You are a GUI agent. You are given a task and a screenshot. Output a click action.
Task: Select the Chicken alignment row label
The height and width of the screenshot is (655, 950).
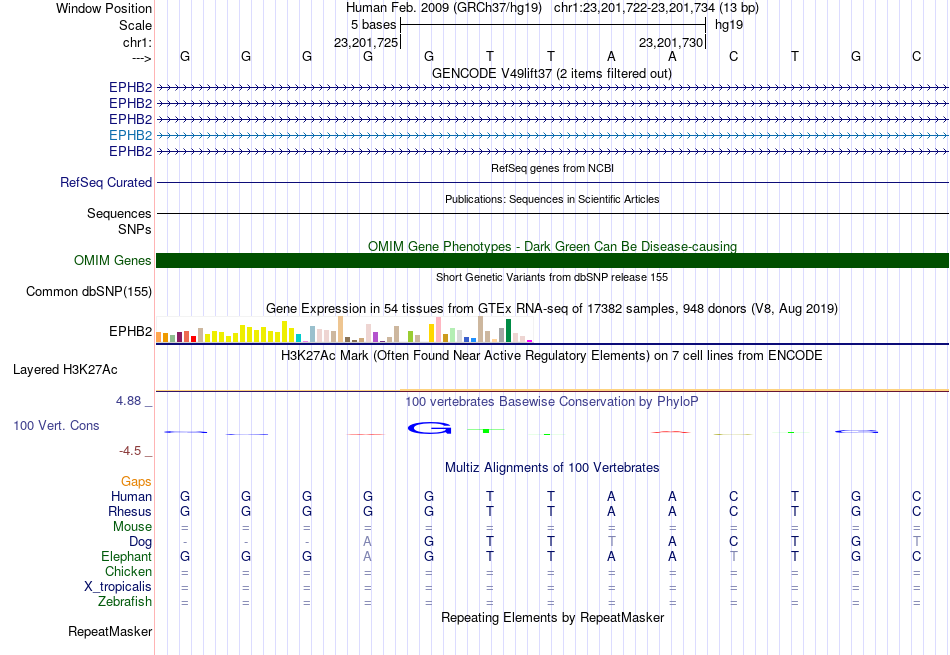(128, 571)
